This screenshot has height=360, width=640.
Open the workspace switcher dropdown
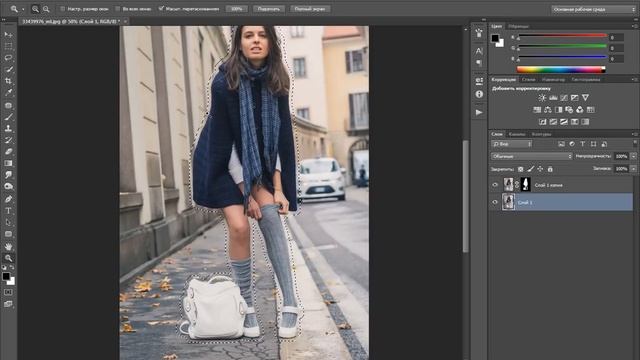(x=593, y=9)
